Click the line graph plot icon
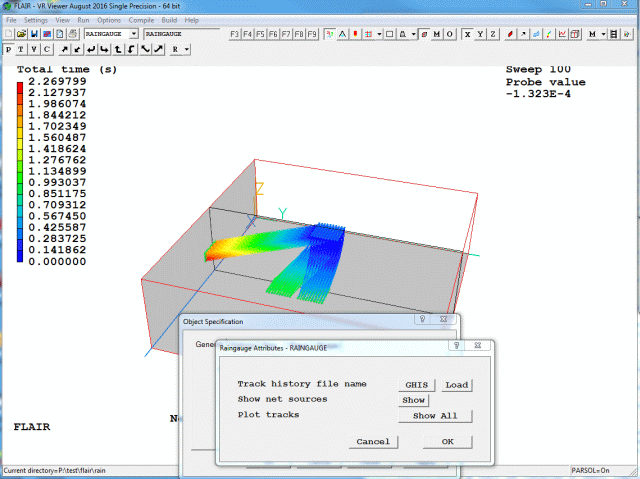Viewport: 640px width, 479px height. 561,34
